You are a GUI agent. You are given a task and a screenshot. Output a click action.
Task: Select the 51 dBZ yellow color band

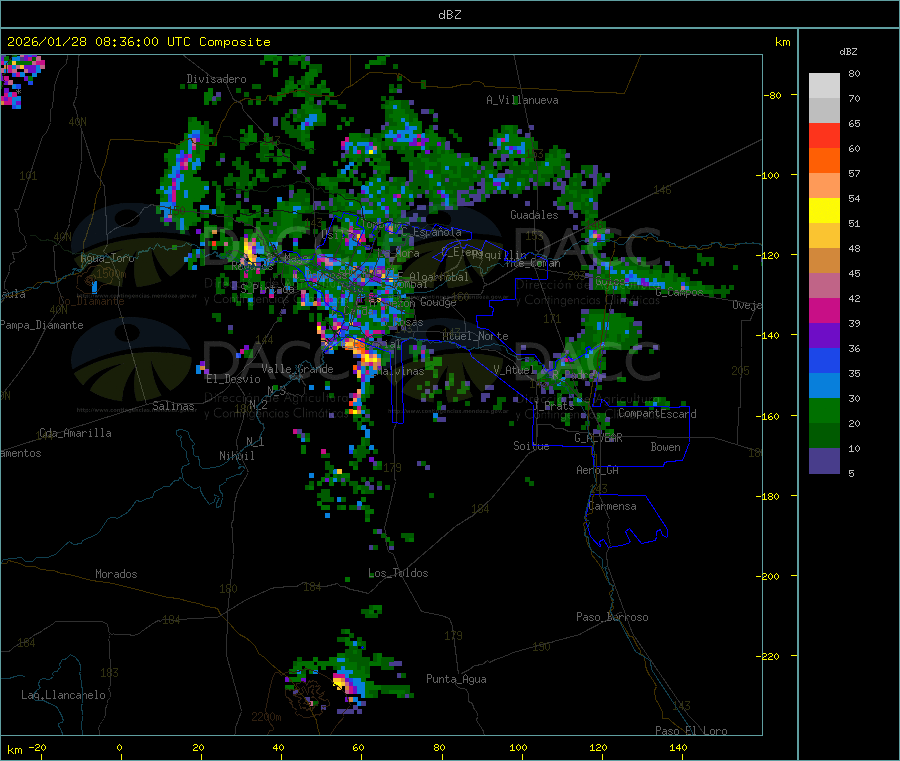pyautogui.click(x=824, y=211)
